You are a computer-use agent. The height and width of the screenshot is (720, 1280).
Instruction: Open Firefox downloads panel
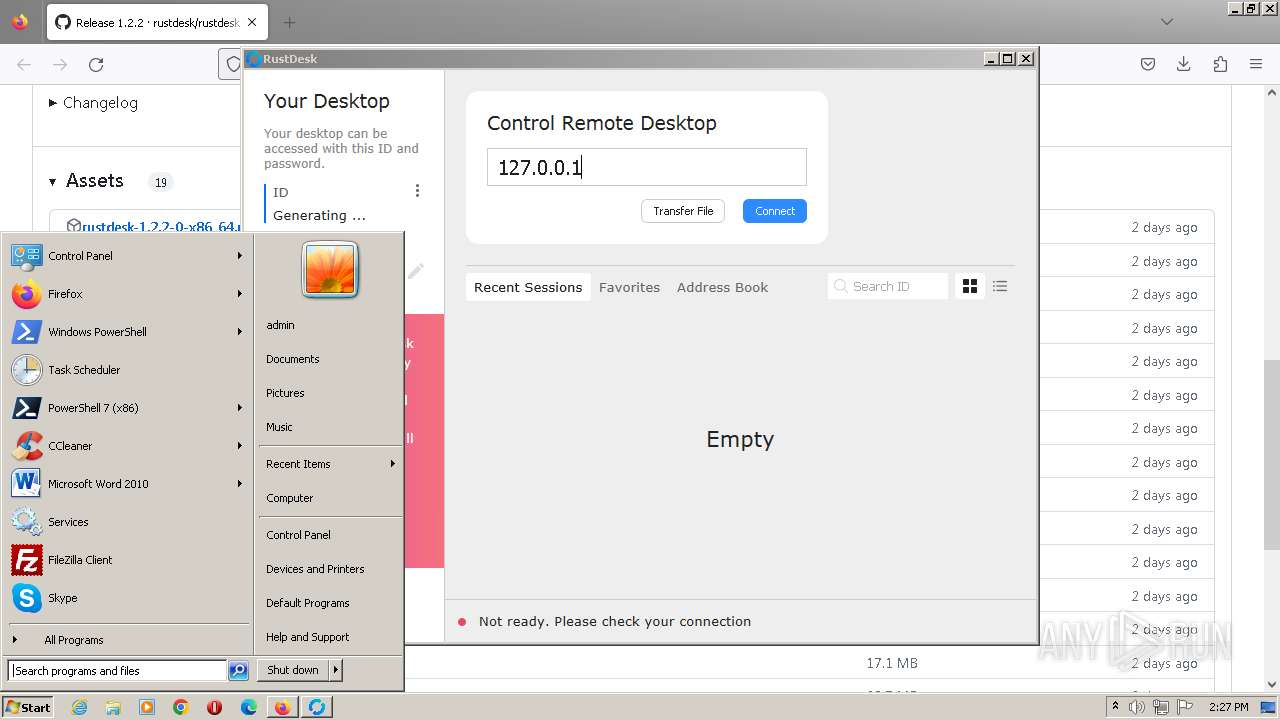(1184, 64)
